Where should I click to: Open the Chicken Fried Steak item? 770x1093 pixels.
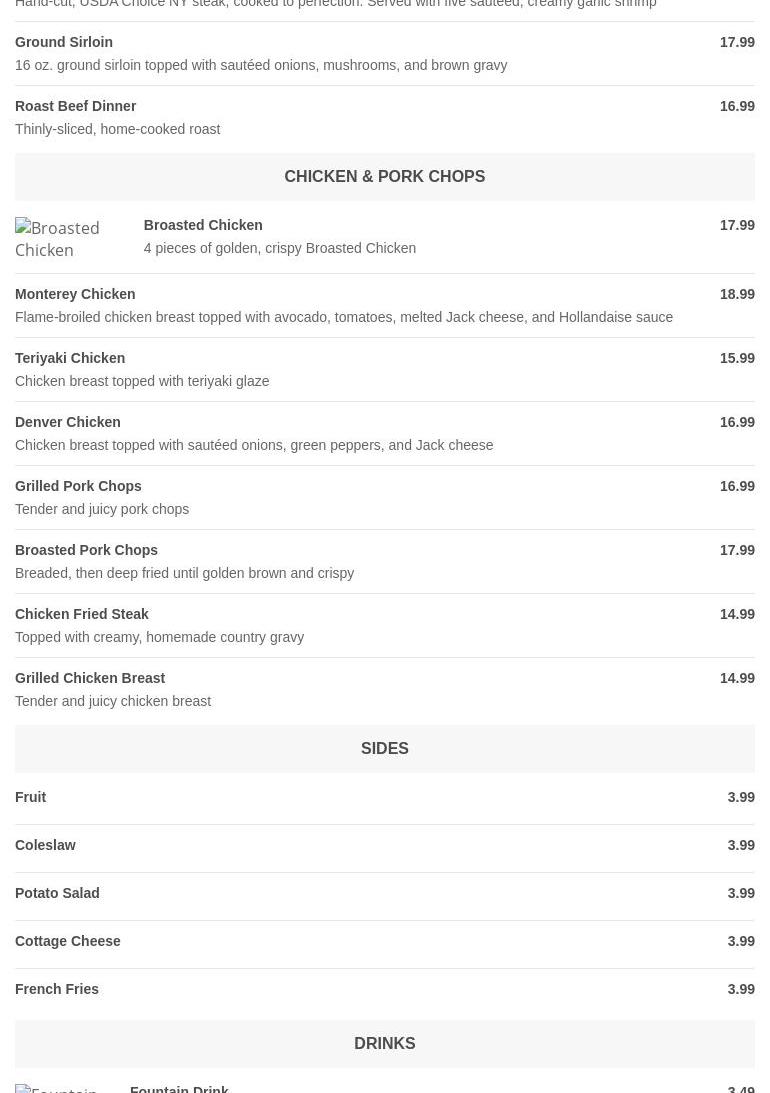click(x=82, y=615)
